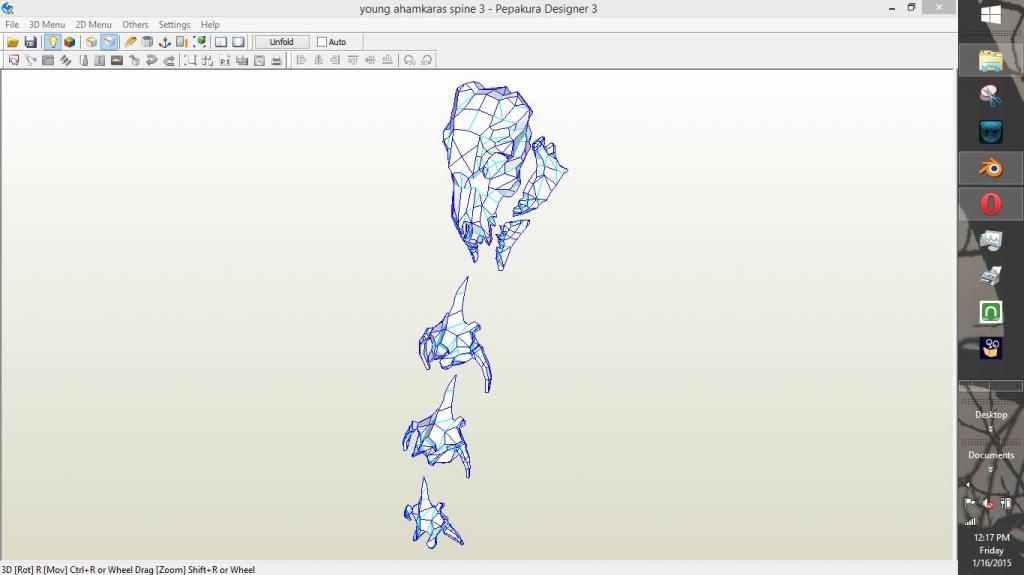Screen dimensions: 1024x575
Task: Click the Unfold button
Action: [x=281, y=42]
